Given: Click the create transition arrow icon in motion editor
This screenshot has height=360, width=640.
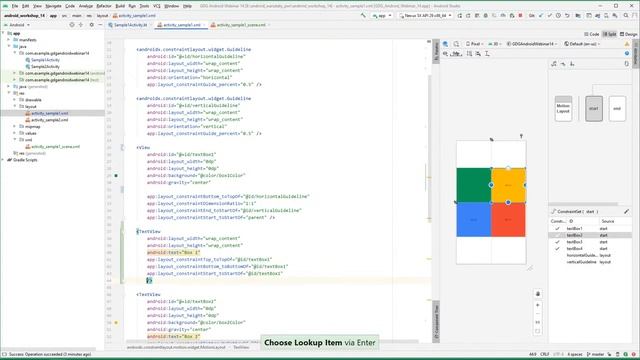Looking at the screenshot, I should pyautogui.click(x=563, y=64).
